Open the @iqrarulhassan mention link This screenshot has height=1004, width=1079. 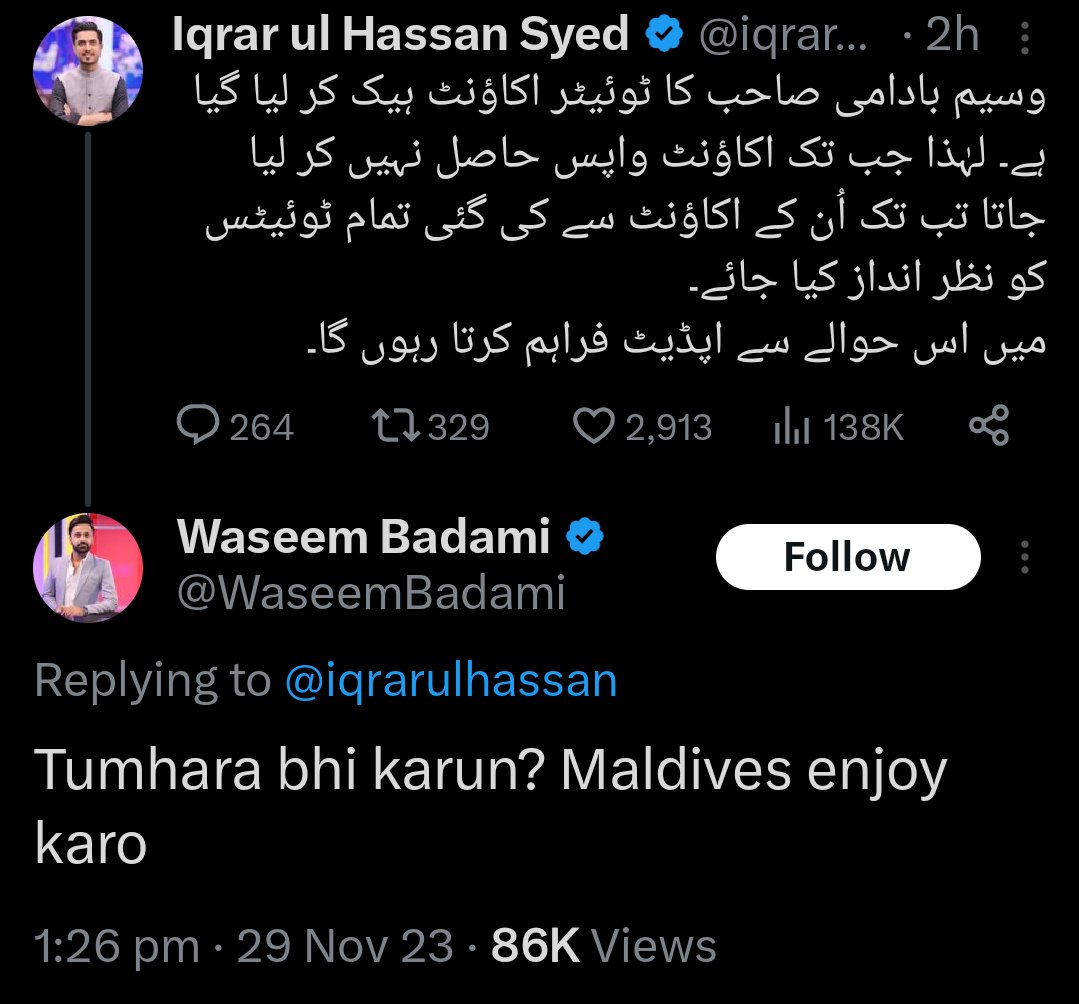coord(451,681)
